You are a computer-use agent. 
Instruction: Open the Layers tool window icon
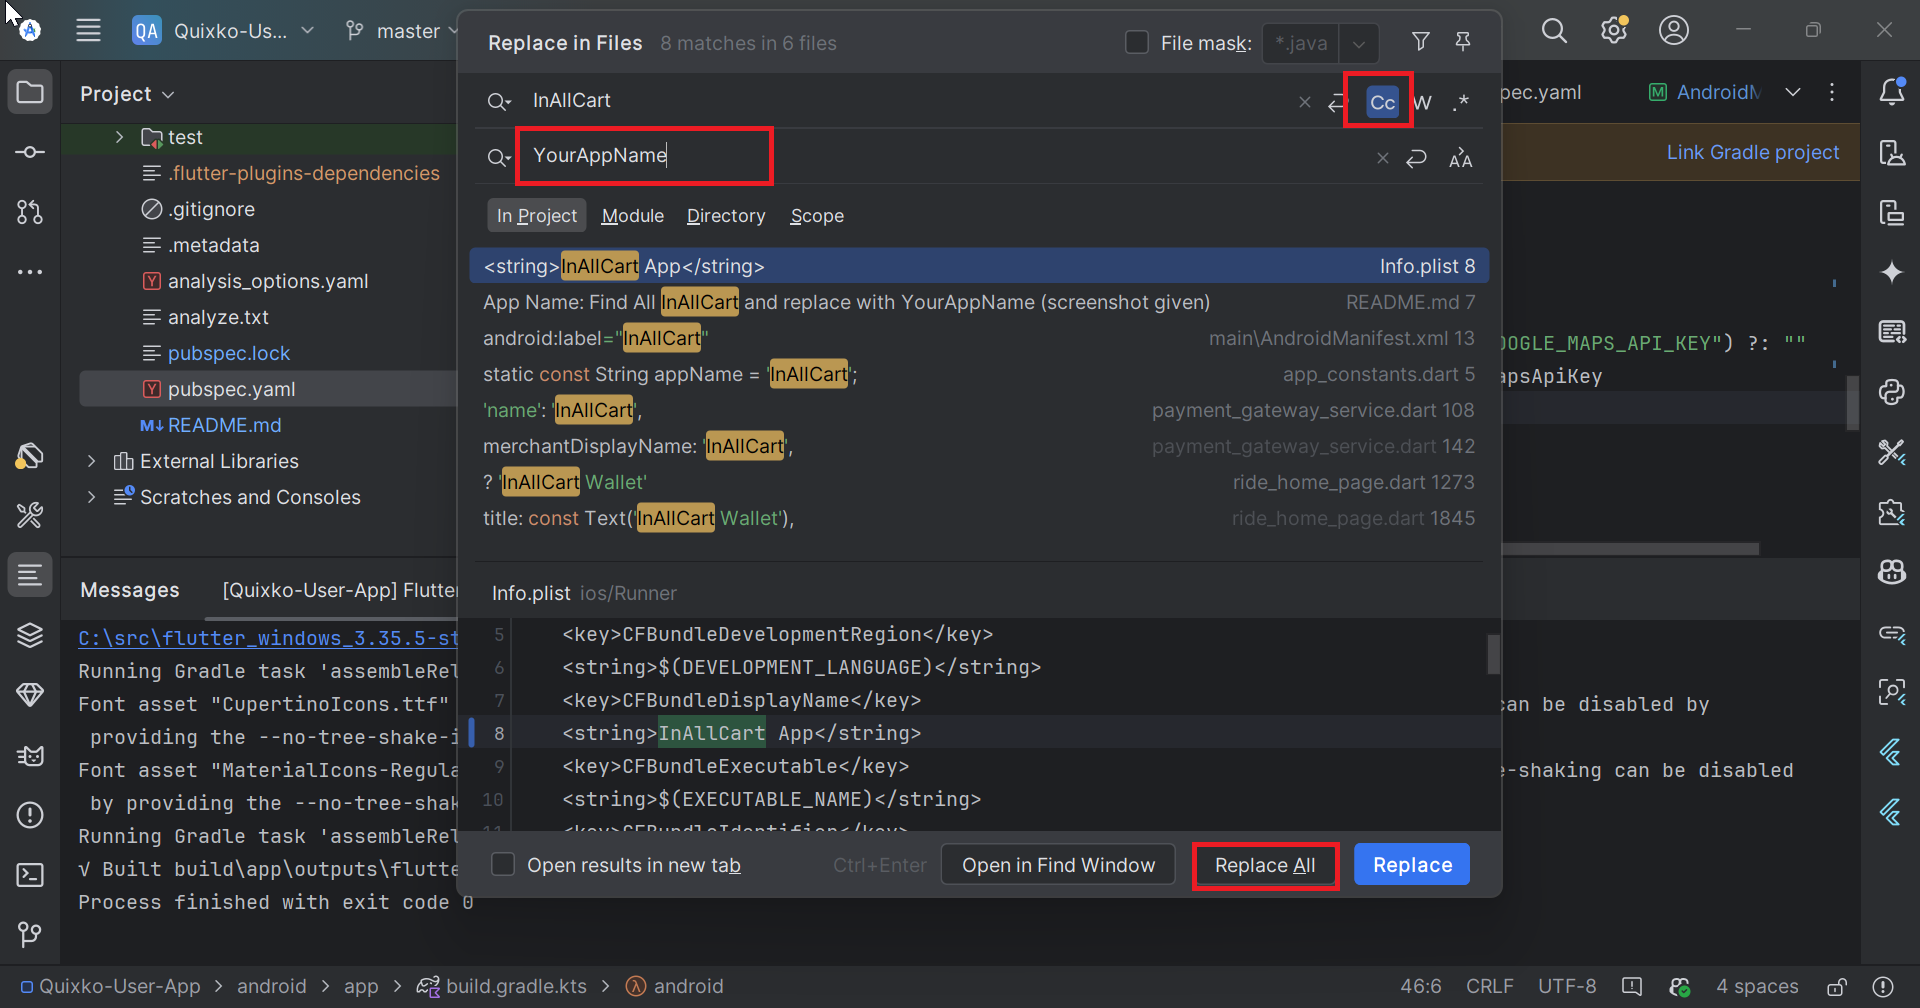click(30, 635)
